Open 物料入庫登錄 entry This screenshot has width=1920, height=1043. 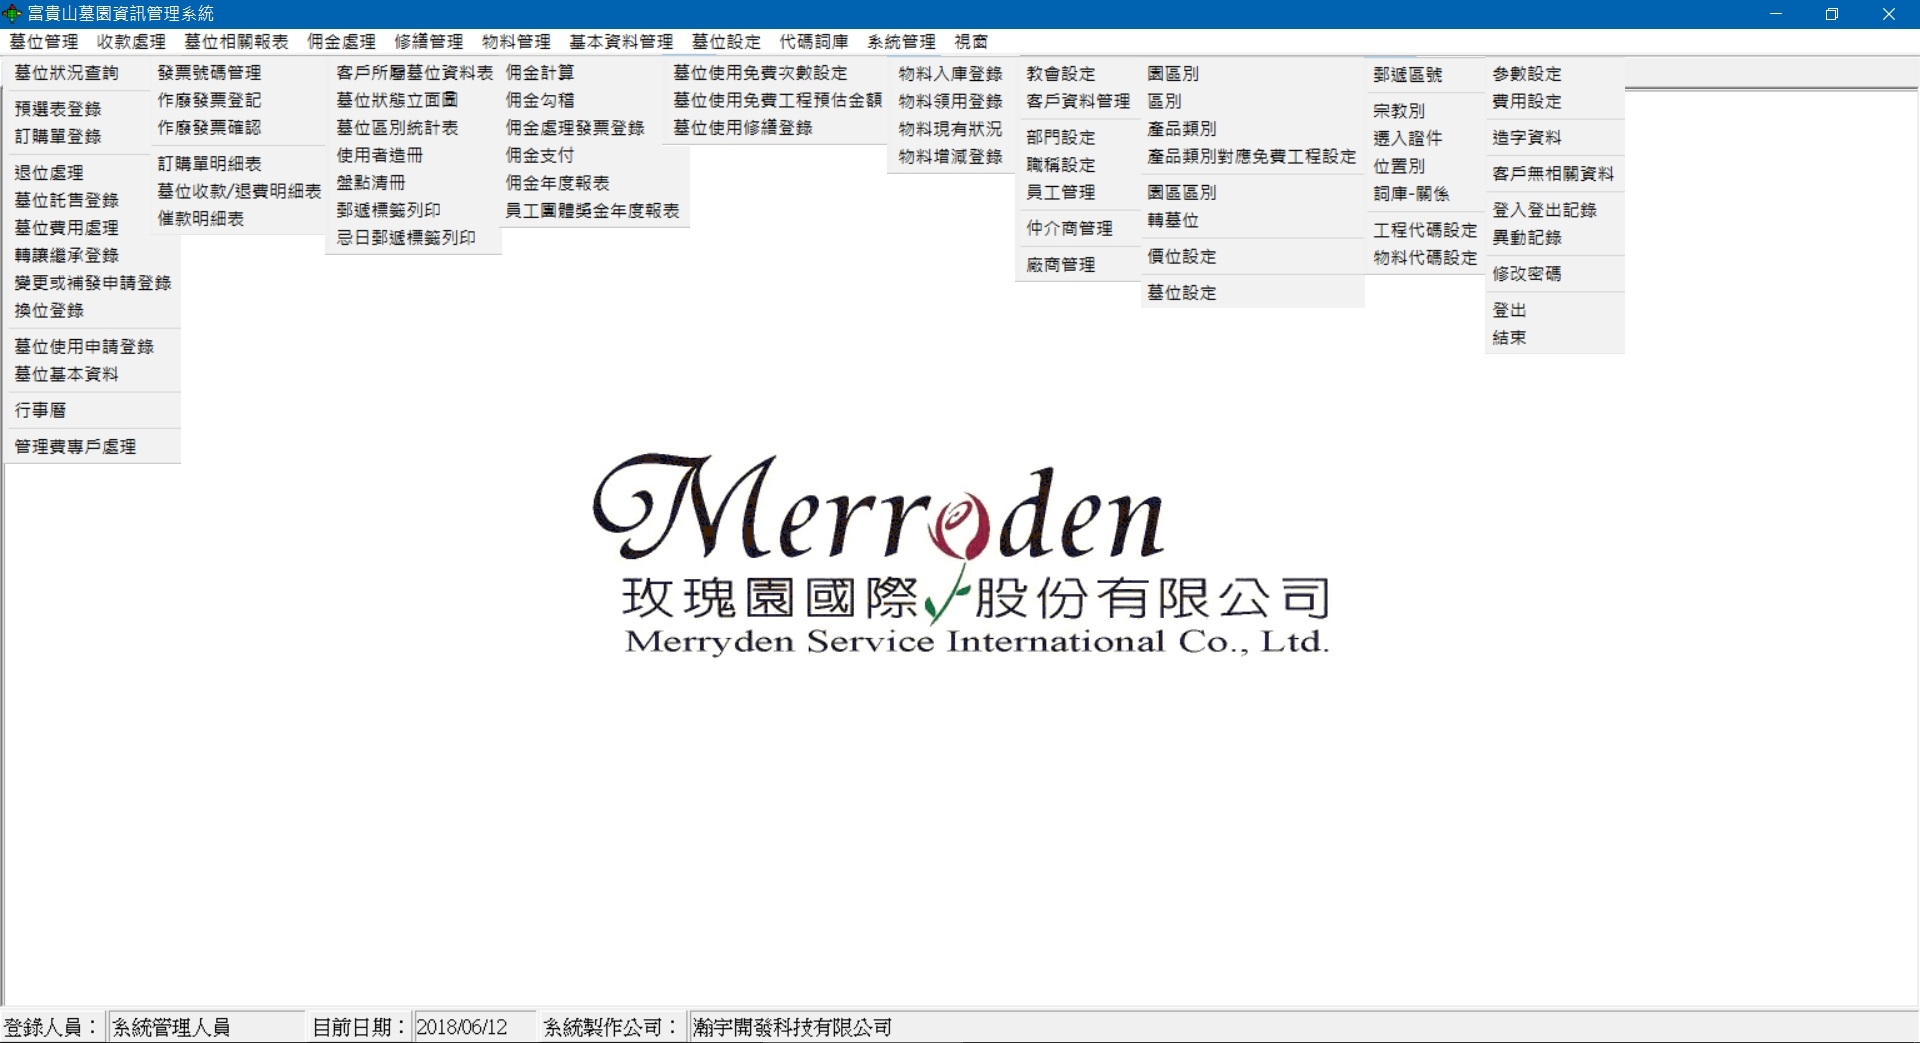point(950,74)
